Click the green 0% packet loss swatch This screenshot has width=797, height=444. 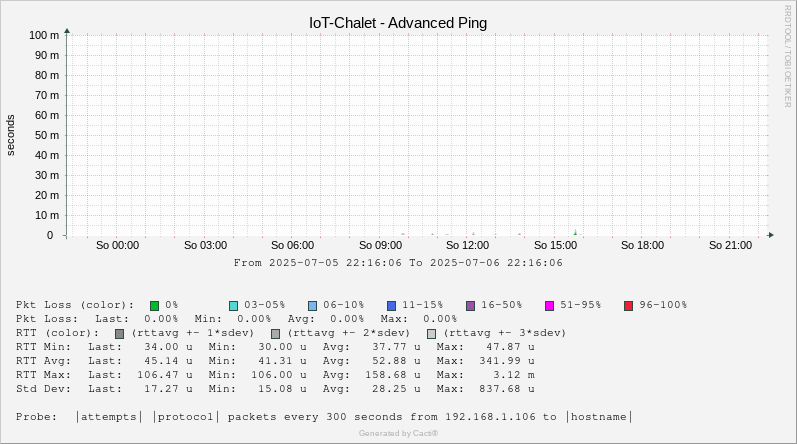click(x=155, y=306)
